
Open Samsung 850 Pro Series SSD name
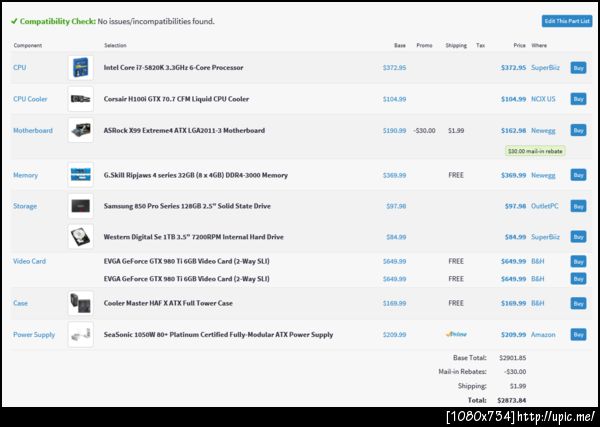point(187,206)
